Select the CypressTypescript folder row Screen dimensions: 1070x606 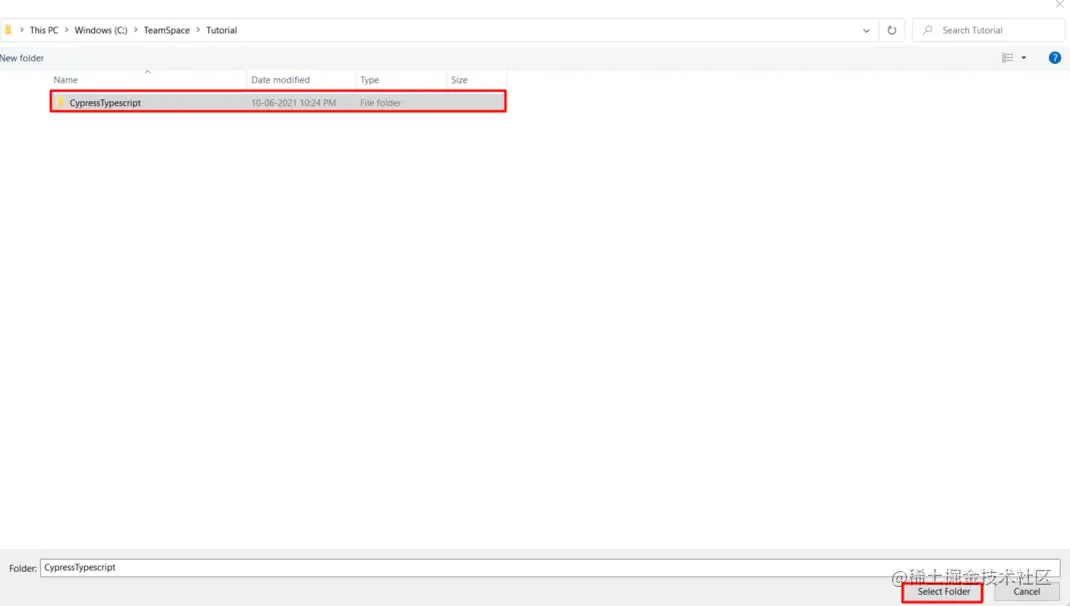tap(200, 101)
